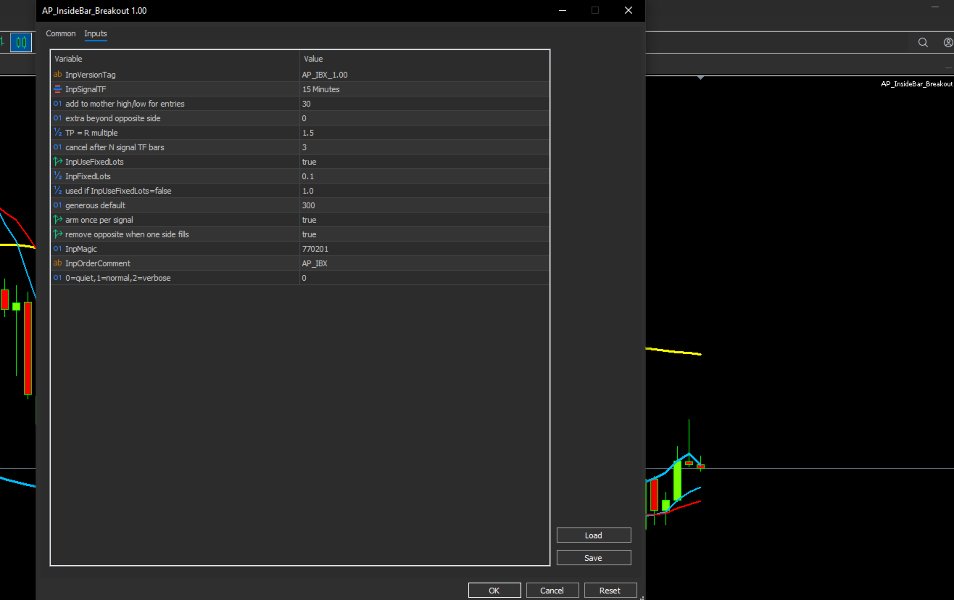Select the InpMagic variable name
The image size is (954, 600).
point(81,248)
